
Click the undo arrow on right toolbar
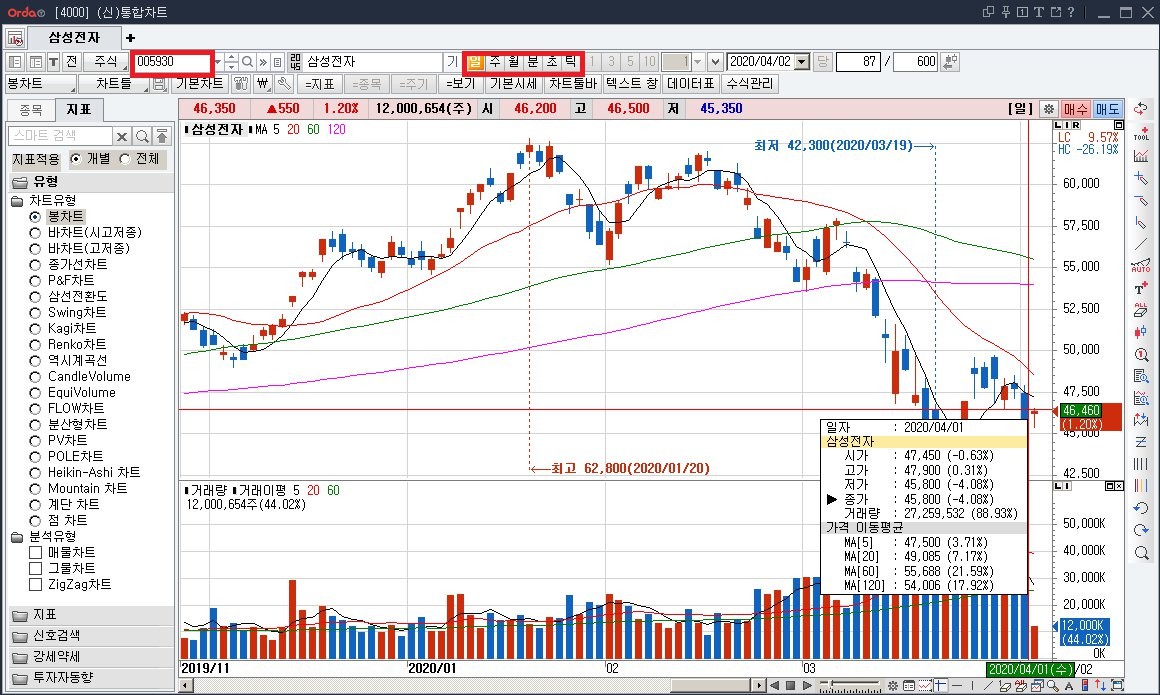1142,508
